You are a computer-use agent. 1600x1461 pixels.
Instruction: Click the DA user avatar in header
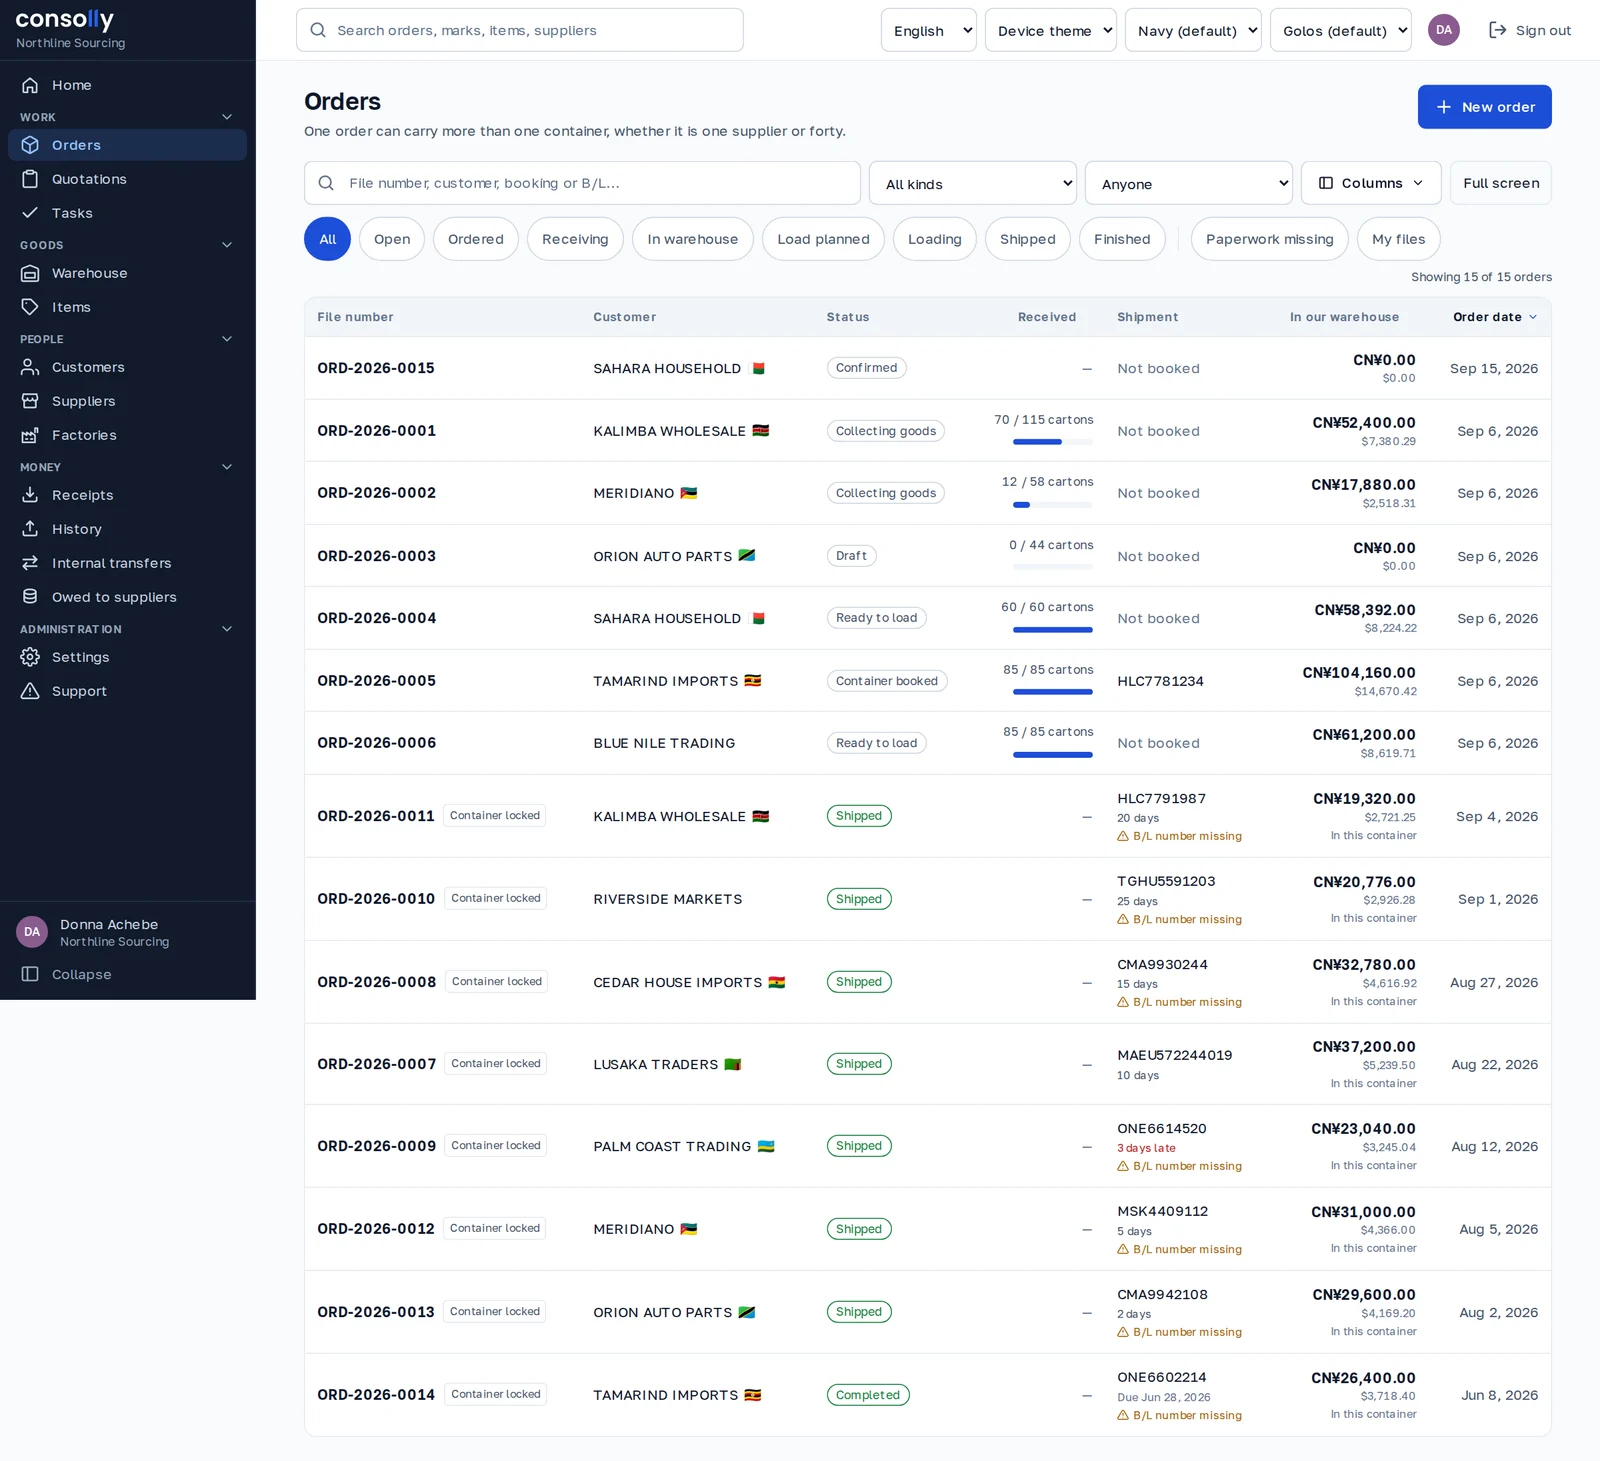[x=1443, y=30]
